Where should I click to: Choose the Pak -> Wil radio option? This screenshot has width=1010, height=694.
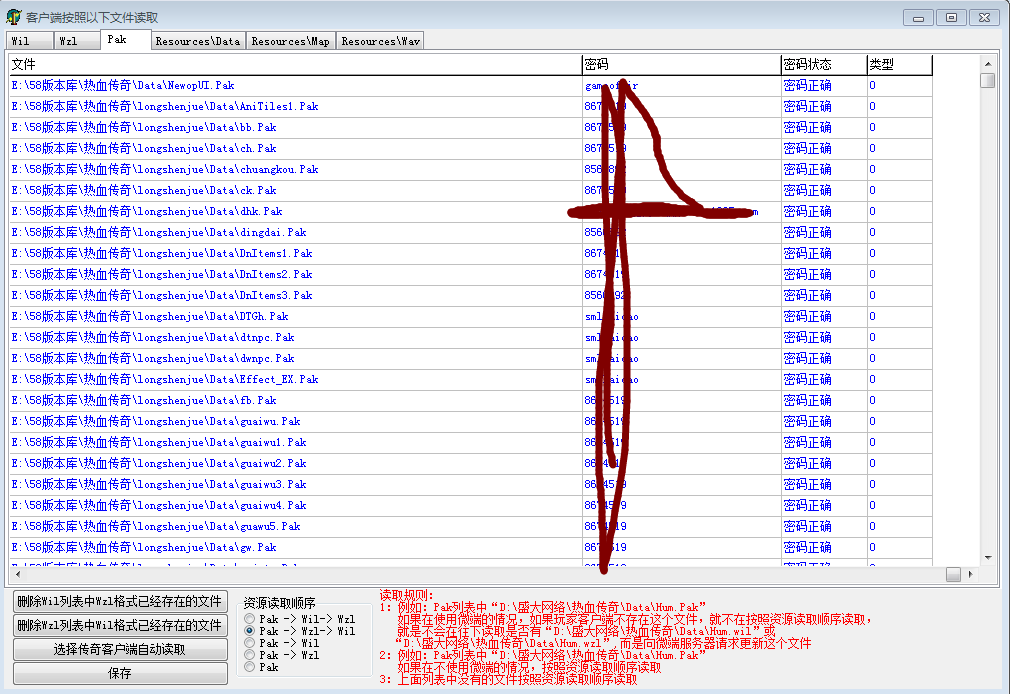point(282,643)
